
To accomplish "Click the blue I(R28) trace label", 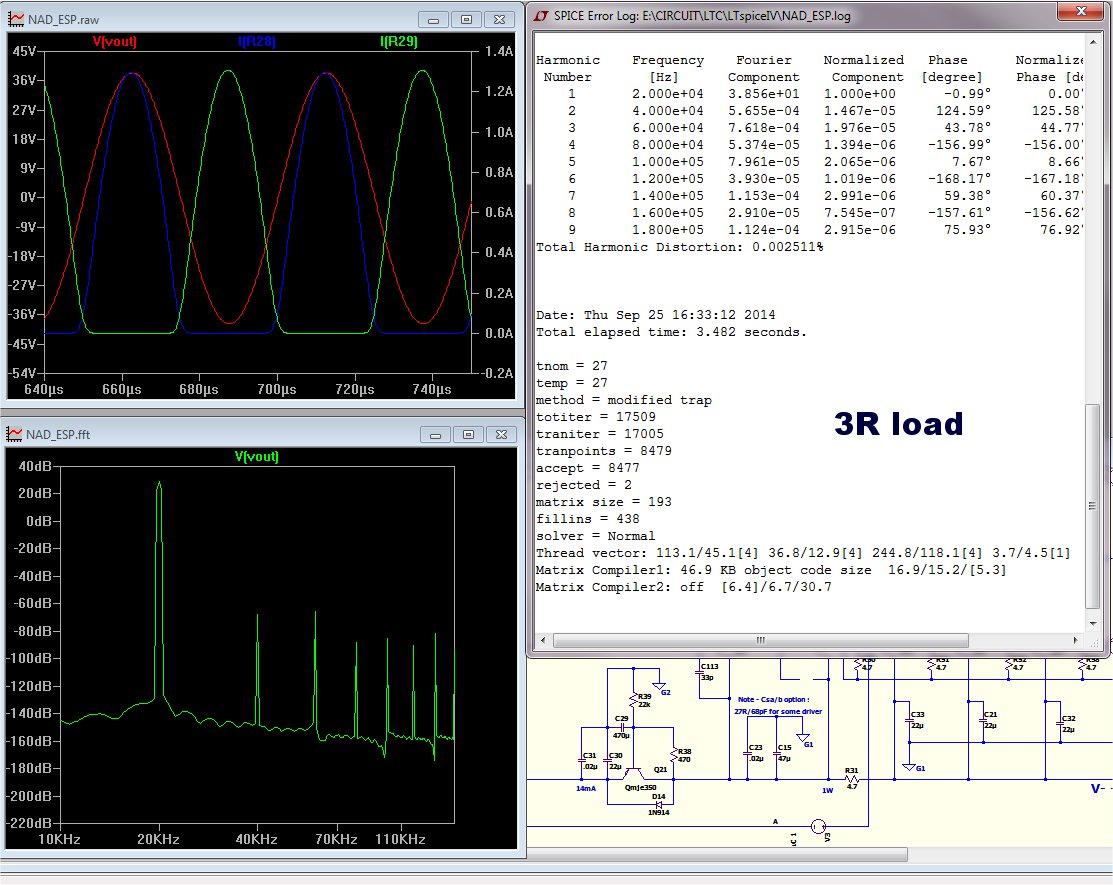I will pos(257,41).
